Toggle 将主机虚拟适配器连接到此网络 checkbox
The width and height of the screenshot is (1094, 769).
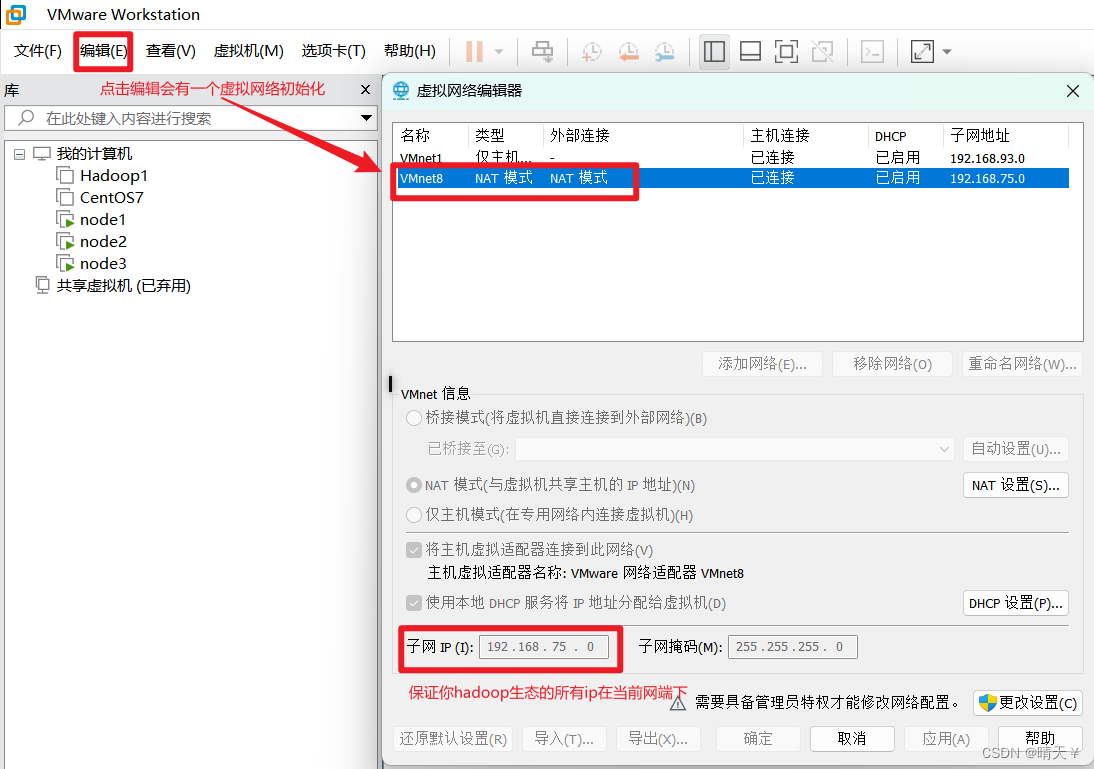pos(414,550)
